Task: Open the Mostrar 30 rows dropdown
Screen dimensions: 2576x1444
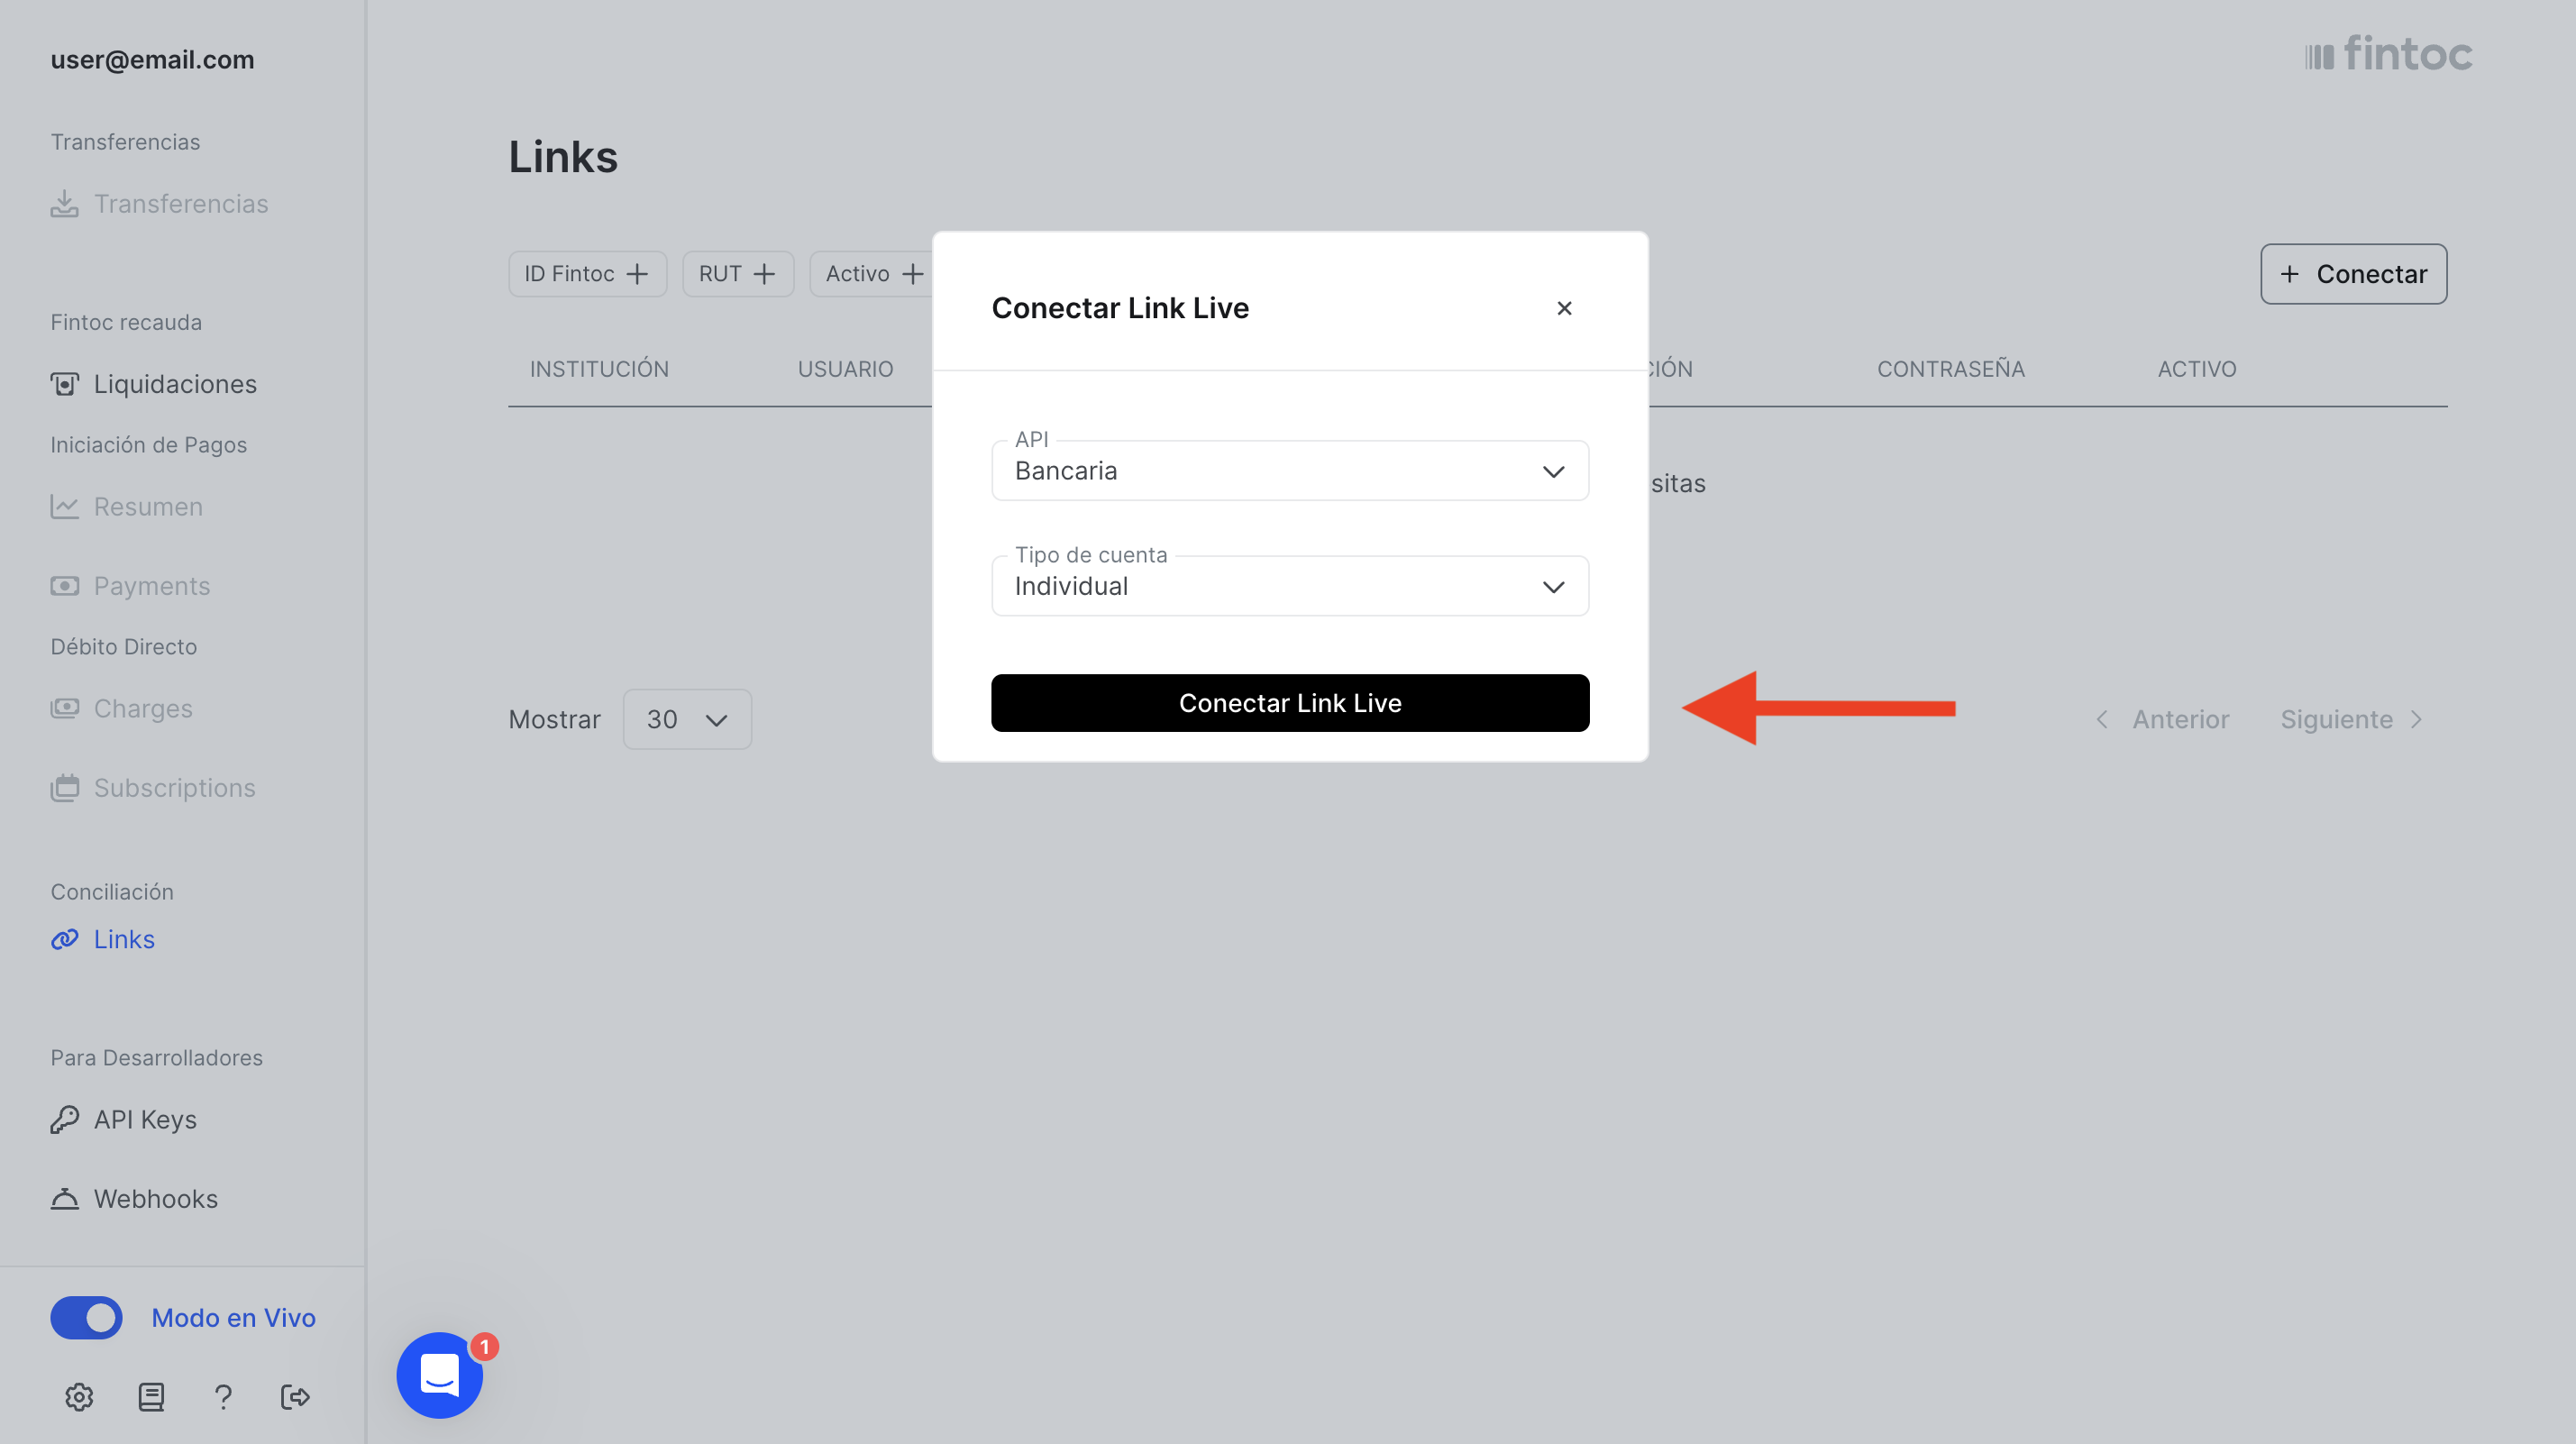Action: pyautogui.click(x=687, y=719)
